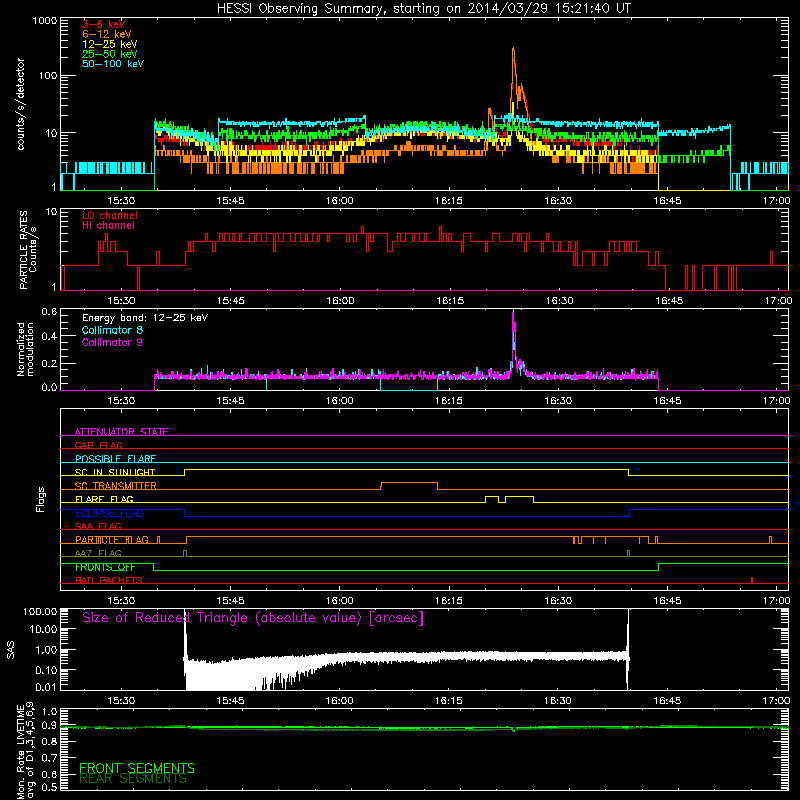Click the red BAD PACKETS tick marker
This screenshot has height=800, width=800.
(x=752, y=580)
